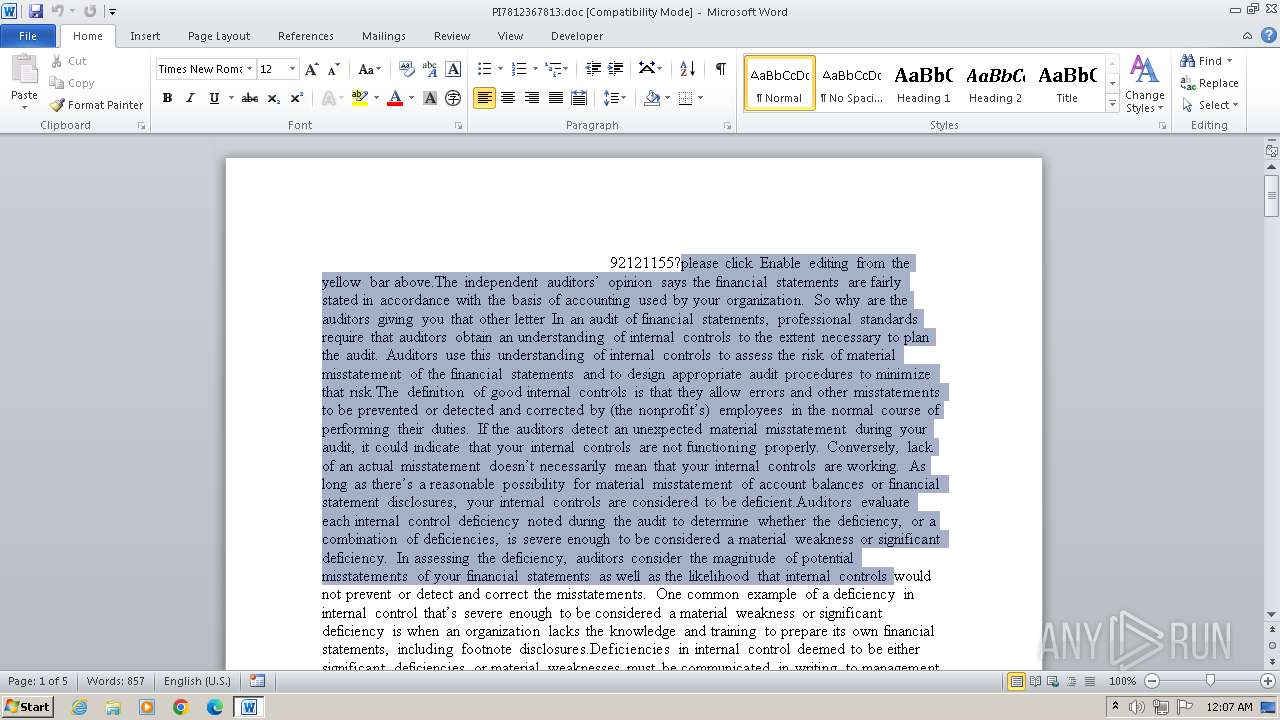The height and width of the screenshot is (720, 1280).
Task: Open the File tab
Action: coord(28,36)
